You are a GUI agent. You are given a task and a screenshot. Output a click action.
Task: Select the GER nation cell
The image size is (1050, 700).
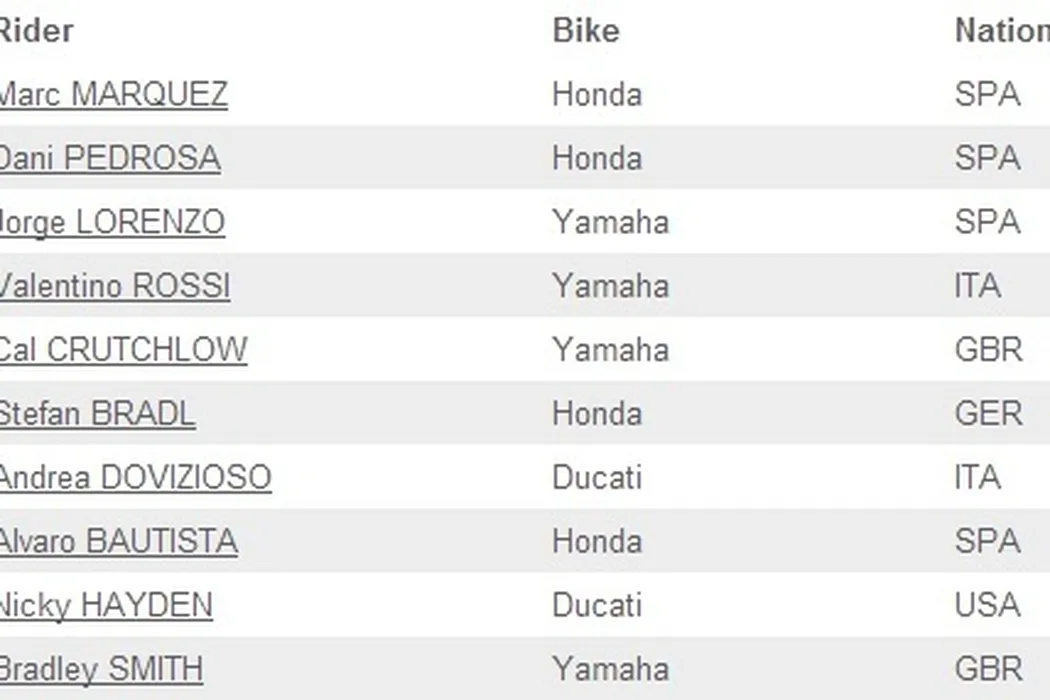988,414
